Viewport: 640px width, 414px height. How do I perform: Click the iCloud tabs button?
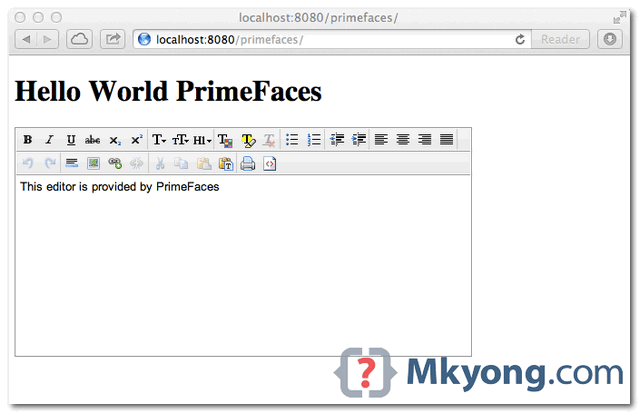pyautogui.click(x=79, y=40)
